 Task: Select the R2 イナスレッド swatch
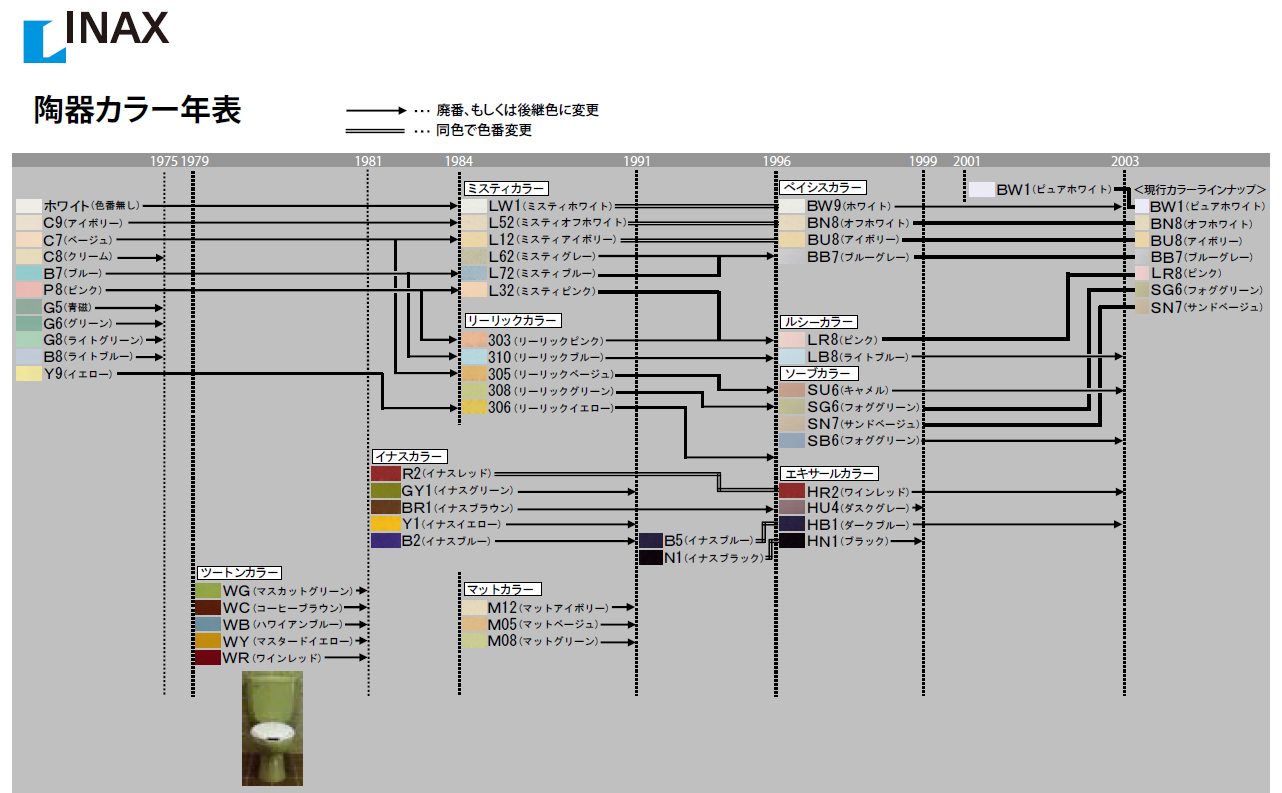[x=385, y=474]
